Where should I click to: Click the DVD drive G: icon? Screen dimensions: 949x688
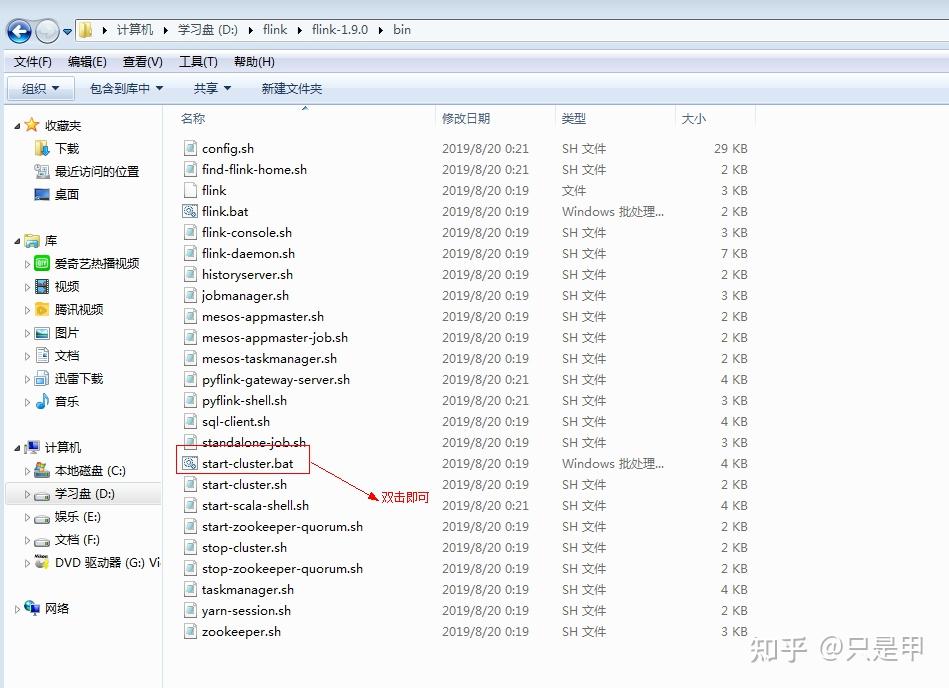[x=42, y=562]
